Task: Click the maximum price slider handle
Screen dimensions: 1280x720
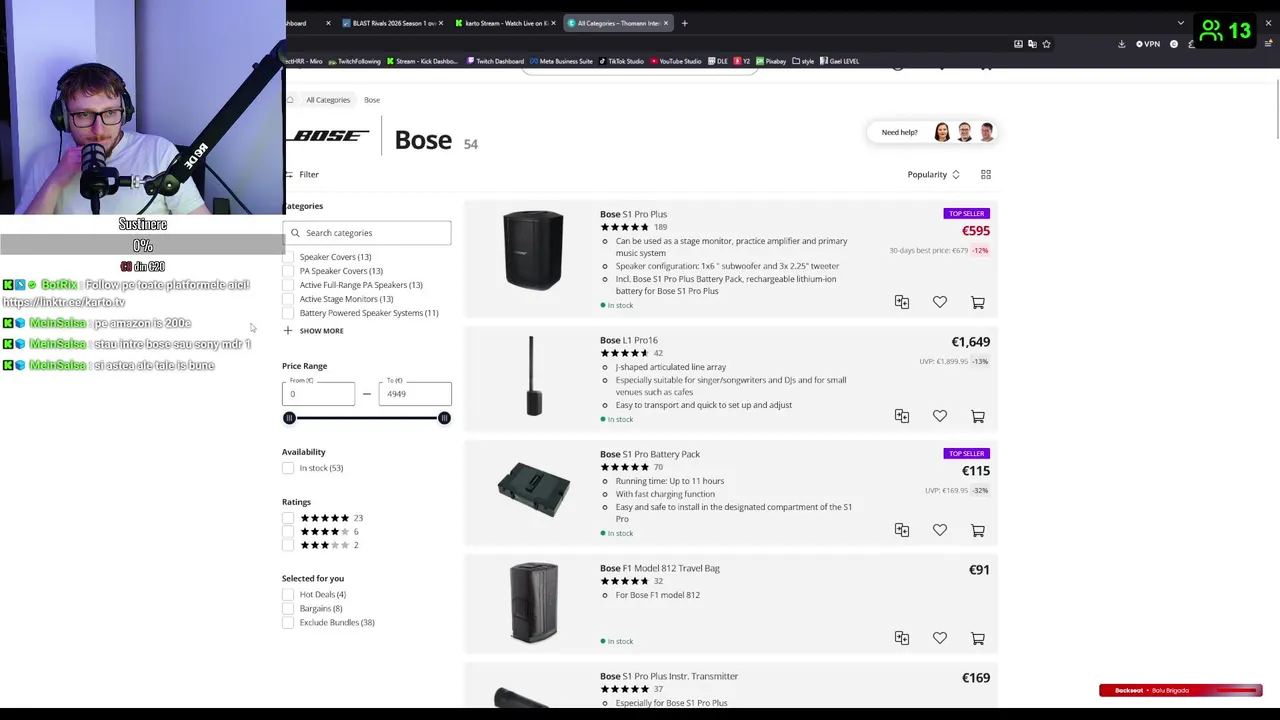Action: [444, 418]
